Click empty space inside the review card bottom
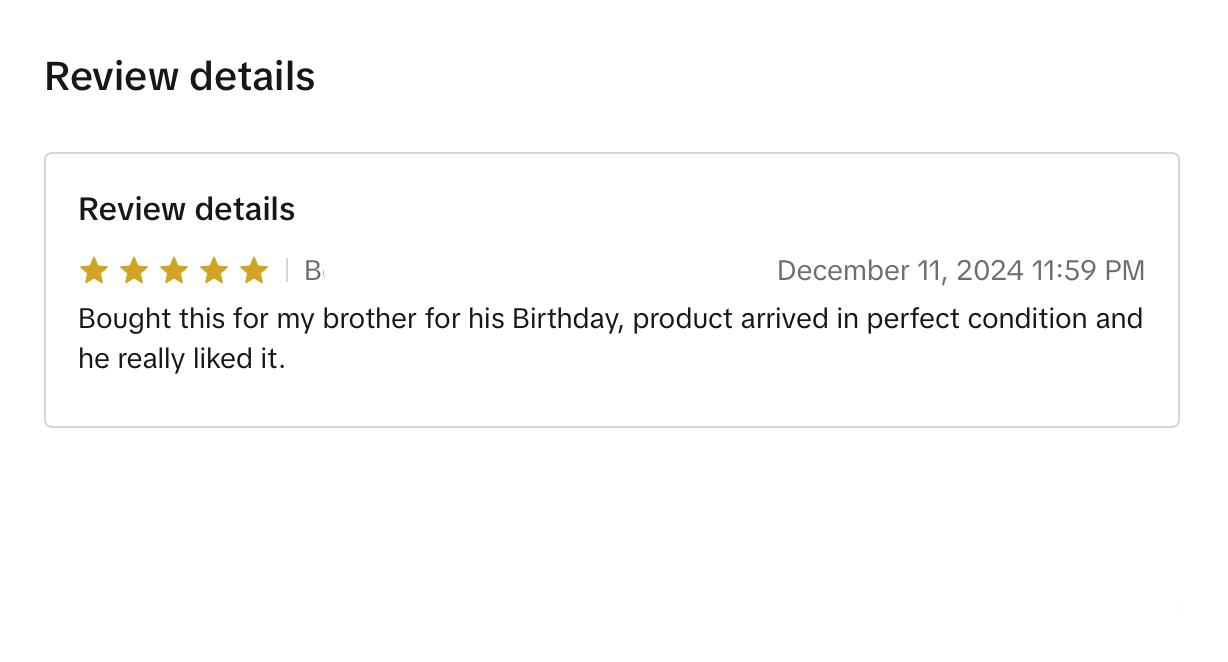The image size is (1228, 662). pyautogui.click(x=612, y=402)
